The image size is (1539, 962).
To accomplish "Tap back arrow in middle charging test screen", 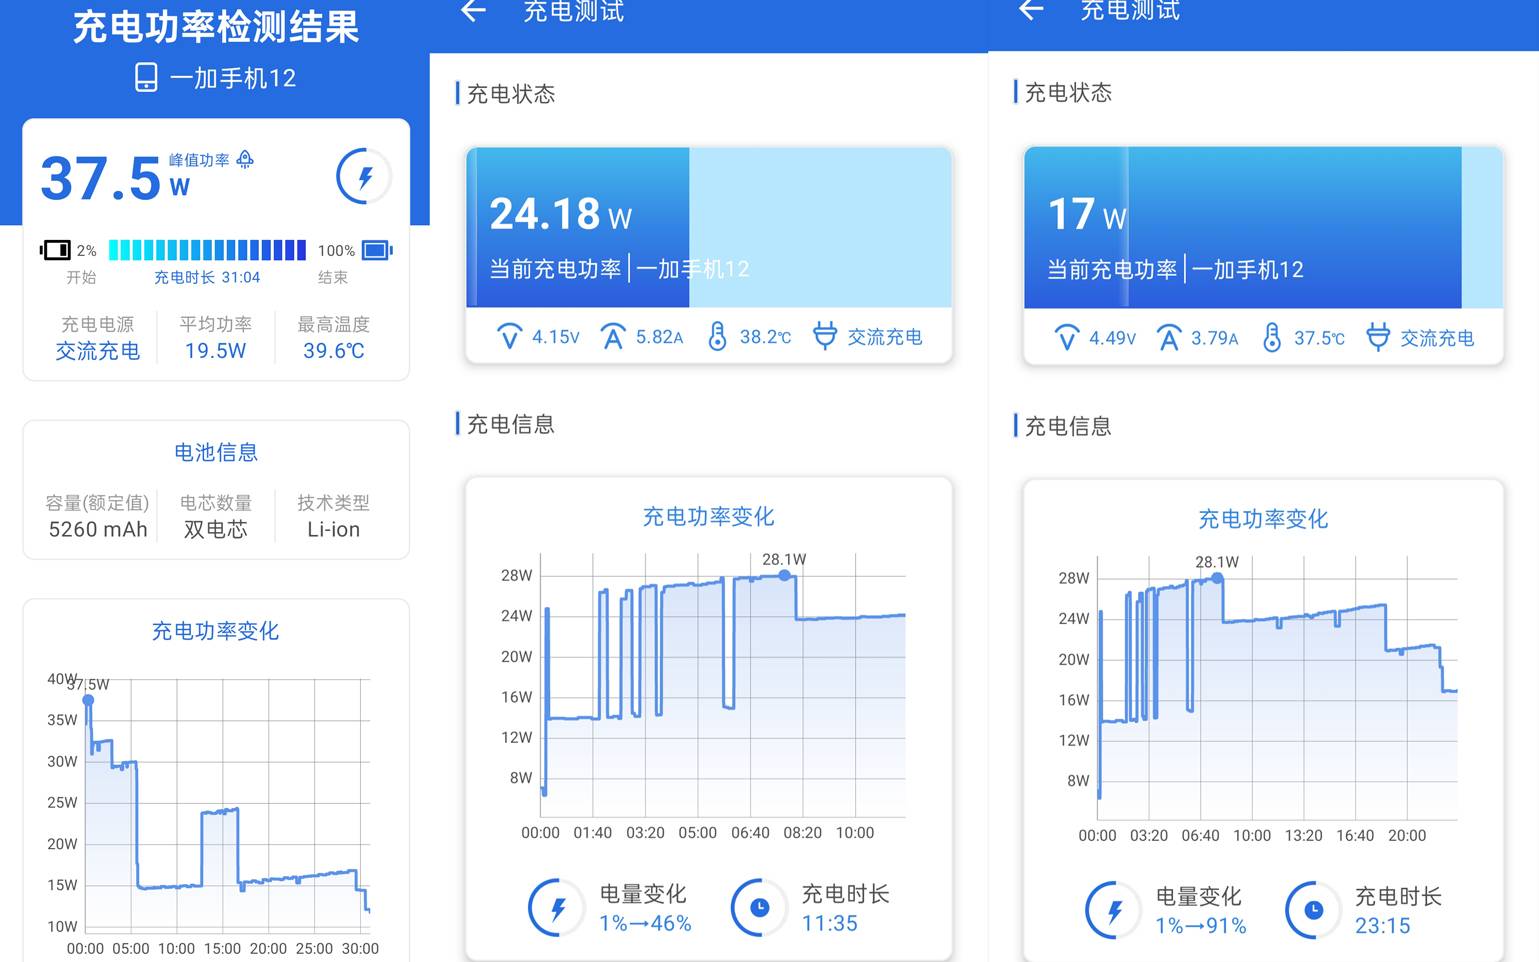I will click(473, 11).
